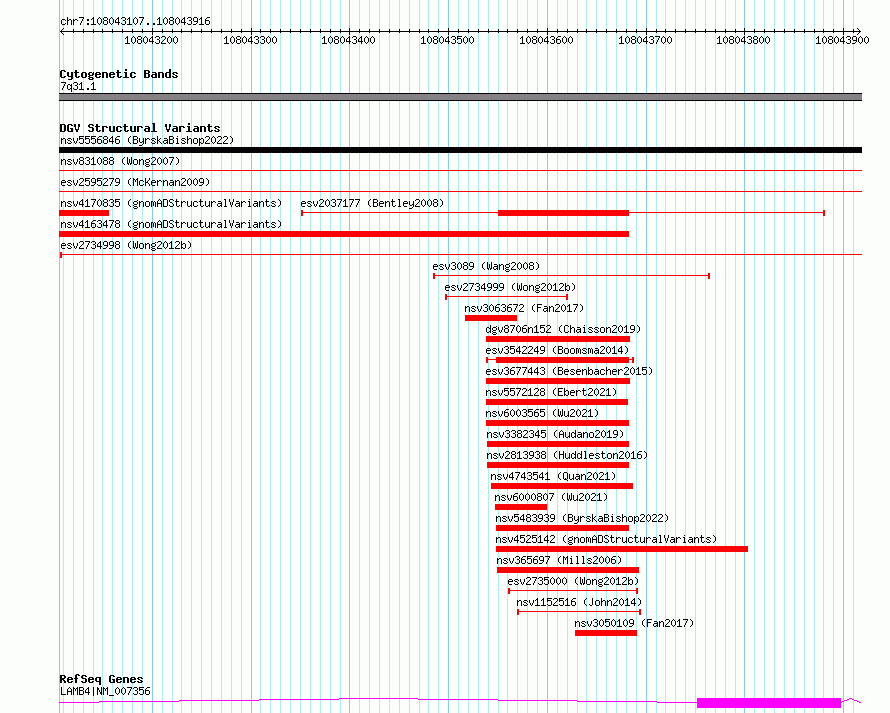
Task: Select the esv2734998 (Wong2012b) variant label
Action: click(x=125, y=245)
